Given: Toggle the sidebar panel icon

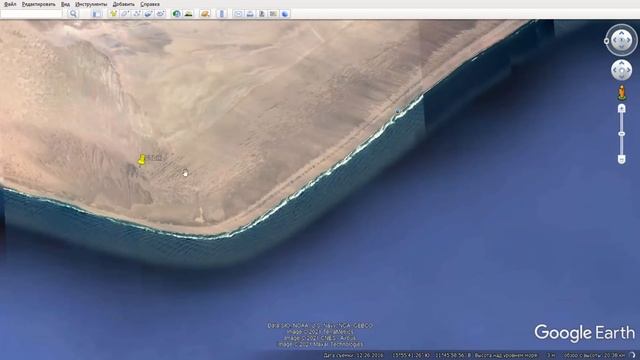Looking at the screenshot, I should (97, 14).
